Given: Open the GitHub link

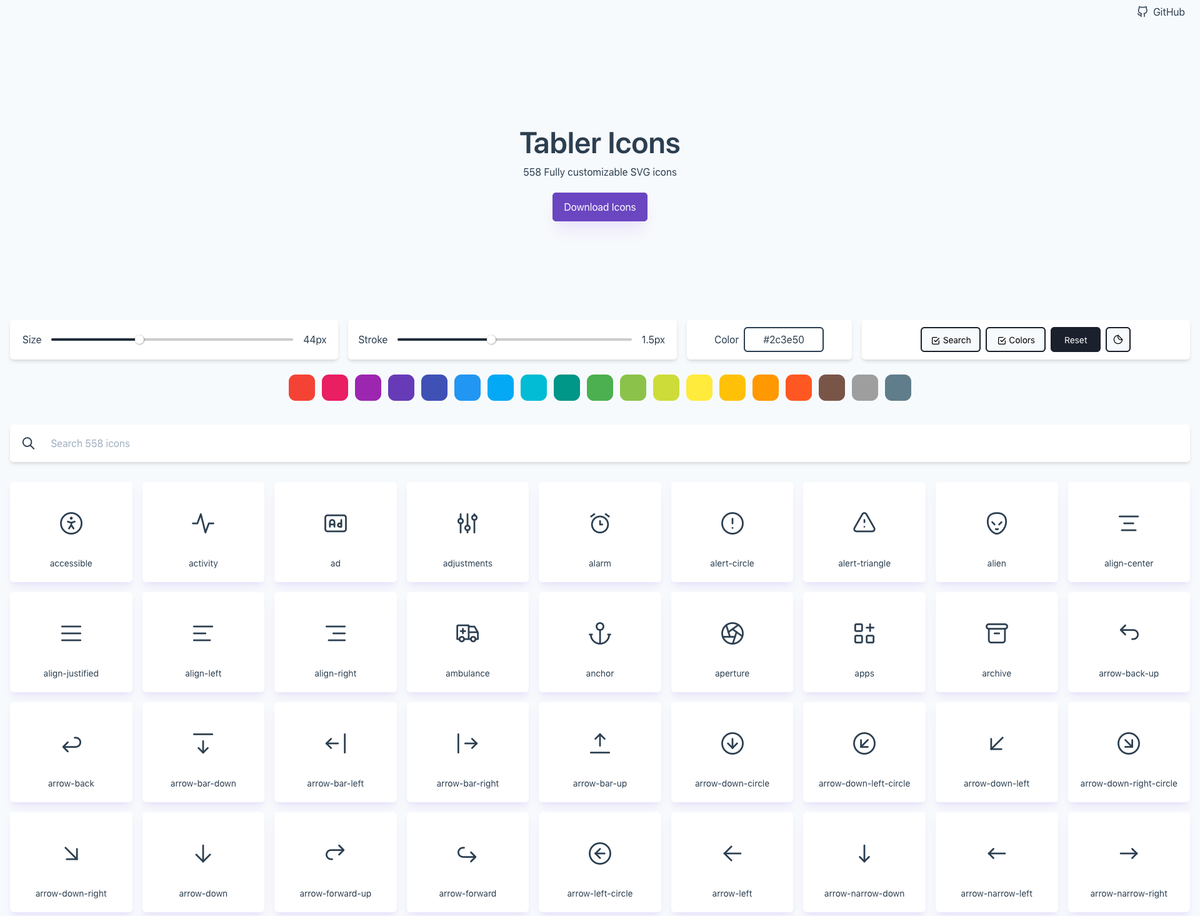Looking at the screenshot, I should coord(1161,12).
